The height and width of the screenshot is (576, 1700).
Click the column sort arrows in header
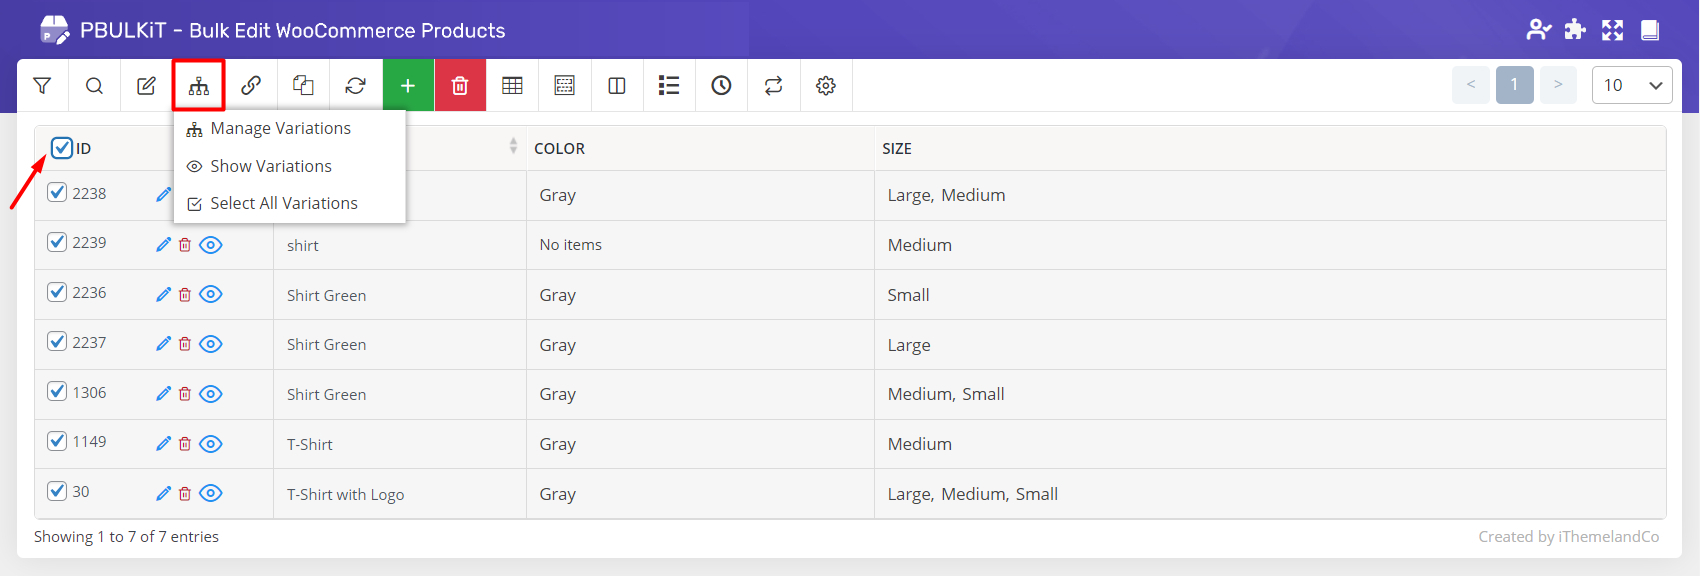pos(513,146)
